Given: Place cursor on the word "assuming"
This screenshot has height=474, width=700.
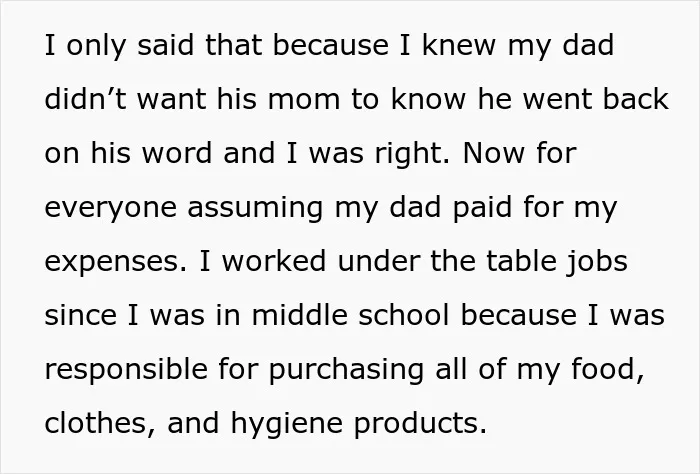Looking at the screenshot, I should coord(255,209).
